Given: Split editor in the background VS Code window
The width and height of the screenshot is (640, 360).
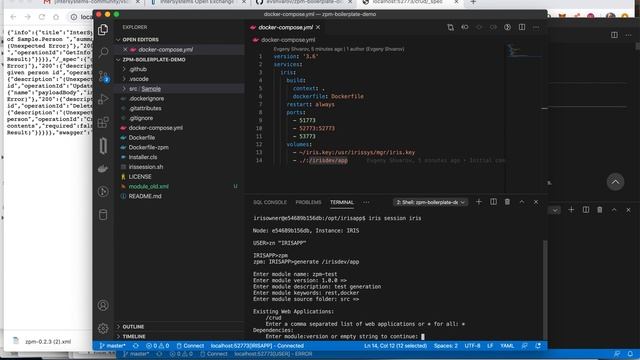Looking at the screenshot, I should point(614,35).
